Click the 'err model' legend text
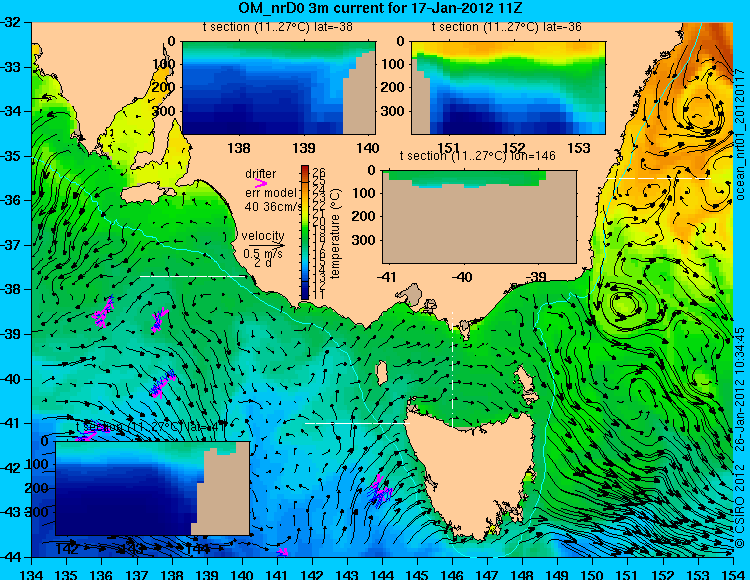 [x=271, y=192]
